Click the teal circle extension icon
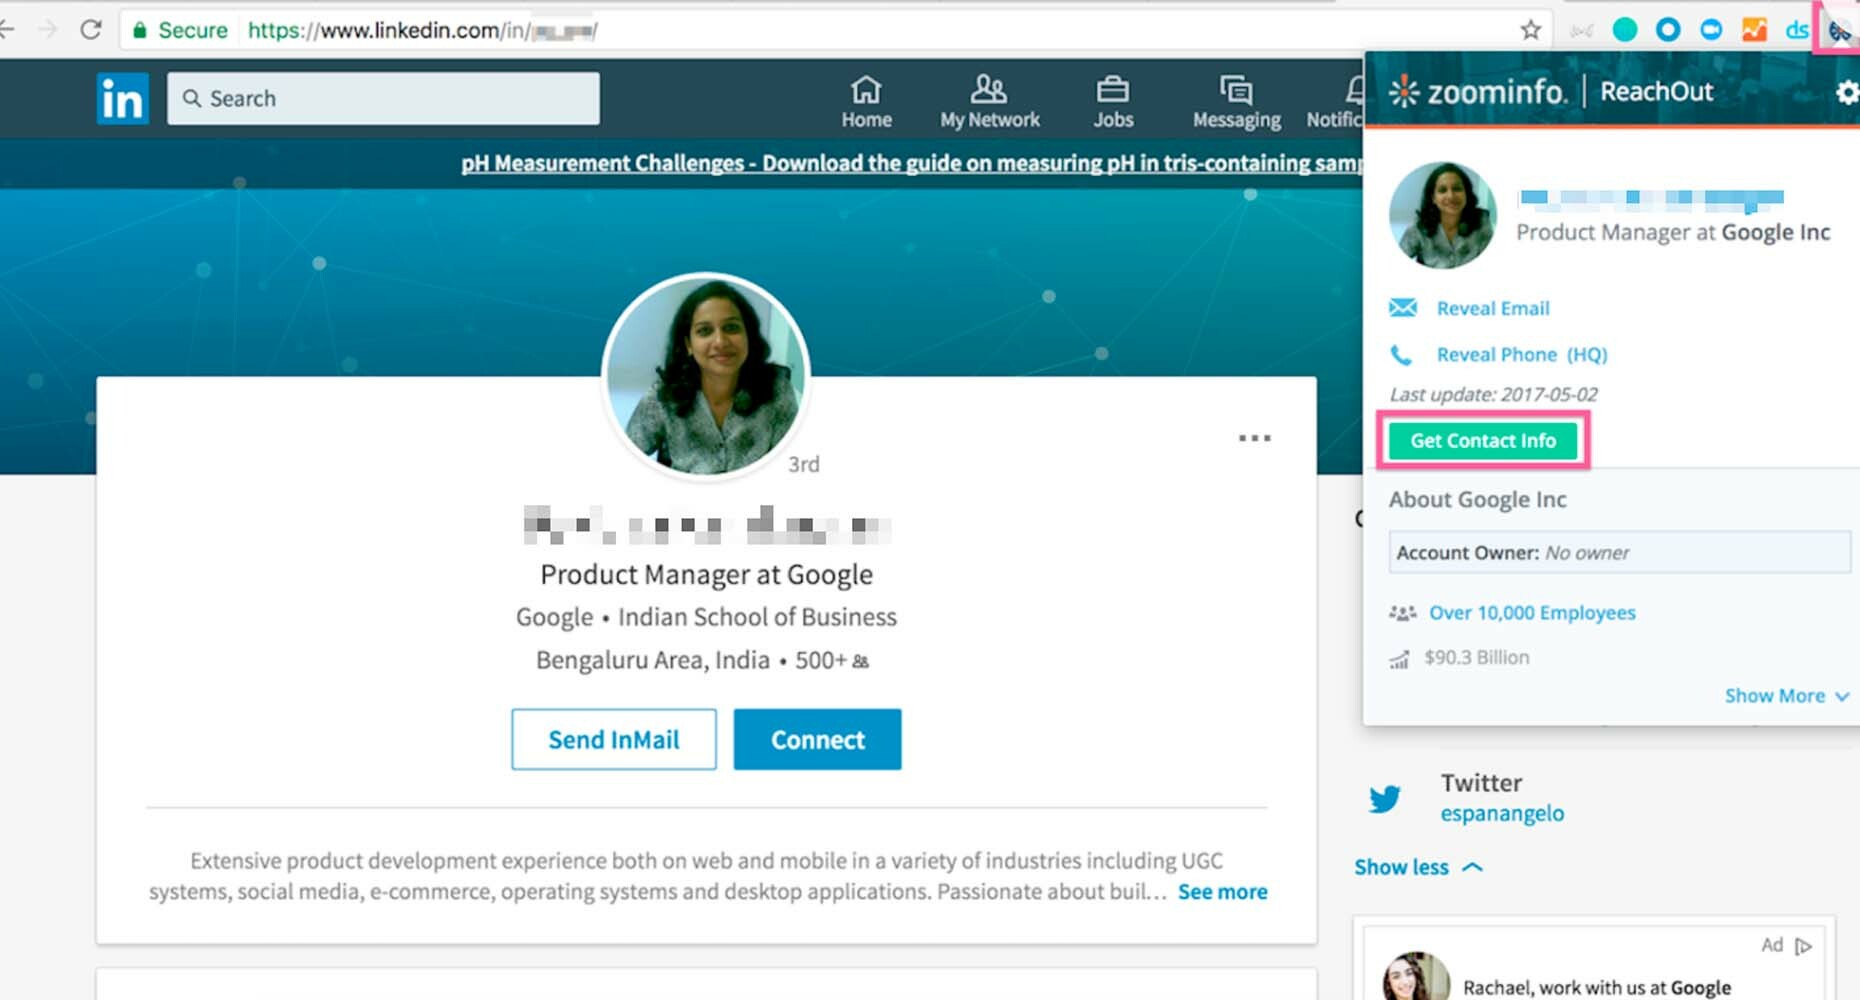 click(1625, 30)
